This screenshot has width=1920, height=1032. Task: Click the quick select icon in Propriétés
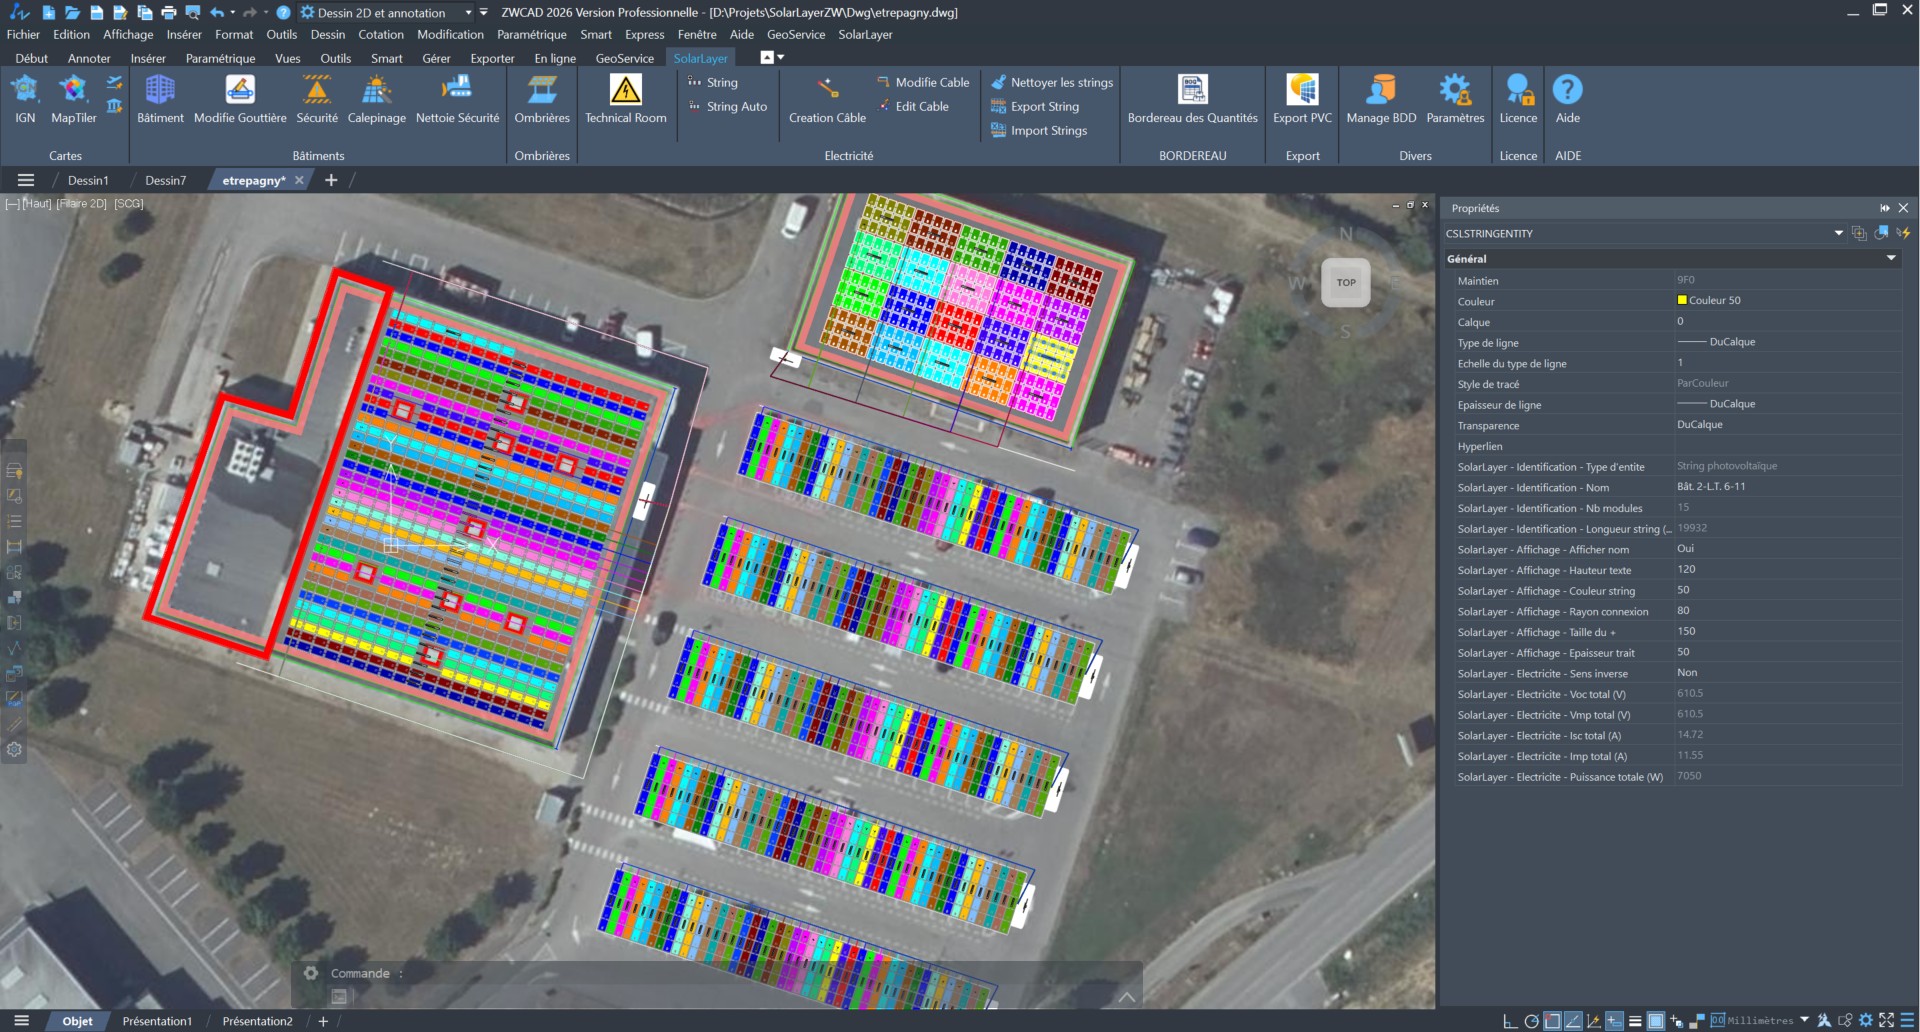tap(1903, 233)
